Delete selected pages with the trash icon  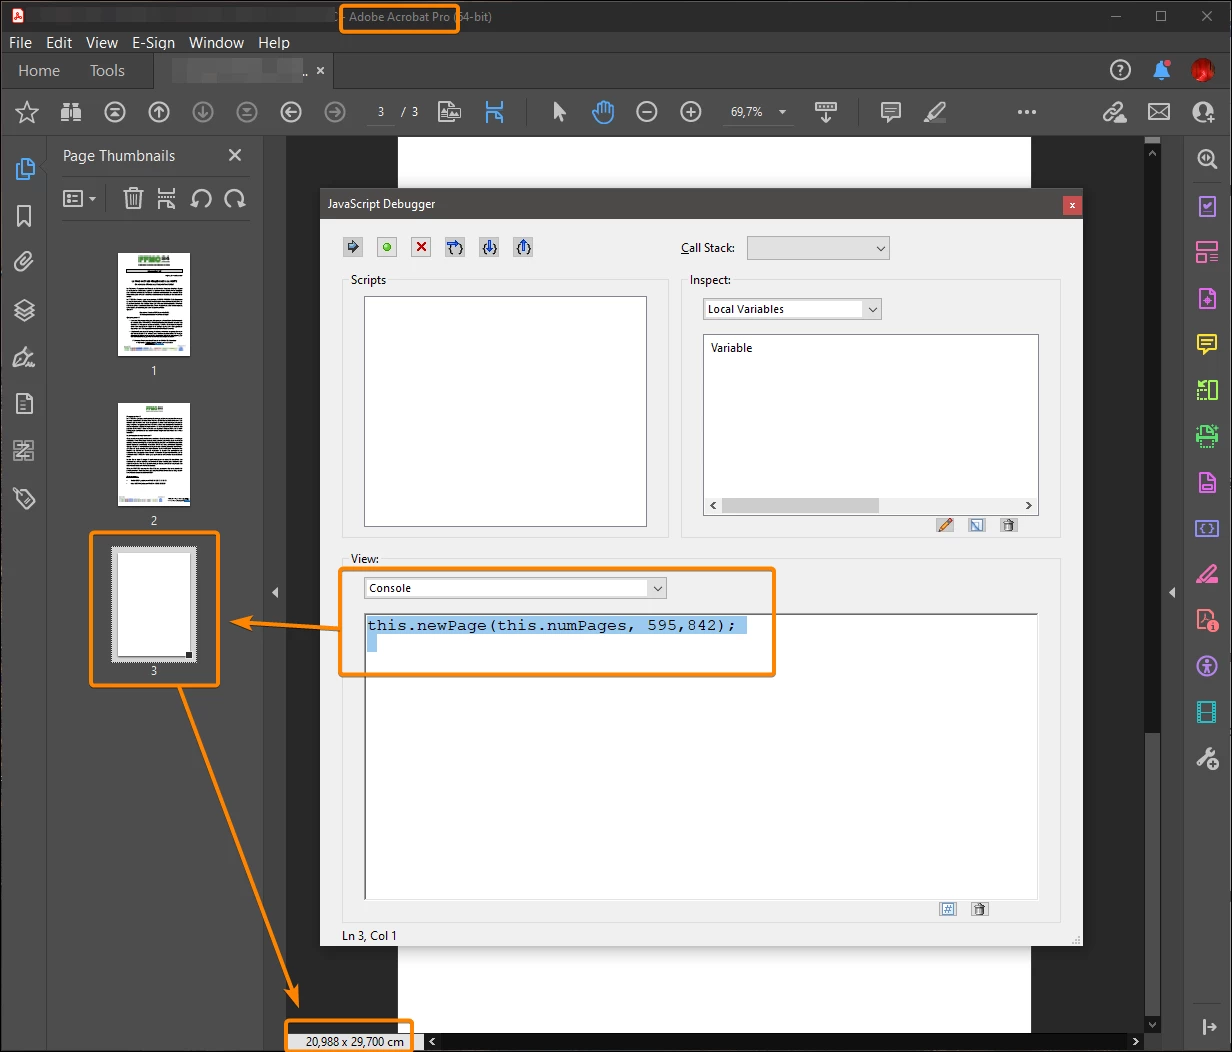coord(133,198)
